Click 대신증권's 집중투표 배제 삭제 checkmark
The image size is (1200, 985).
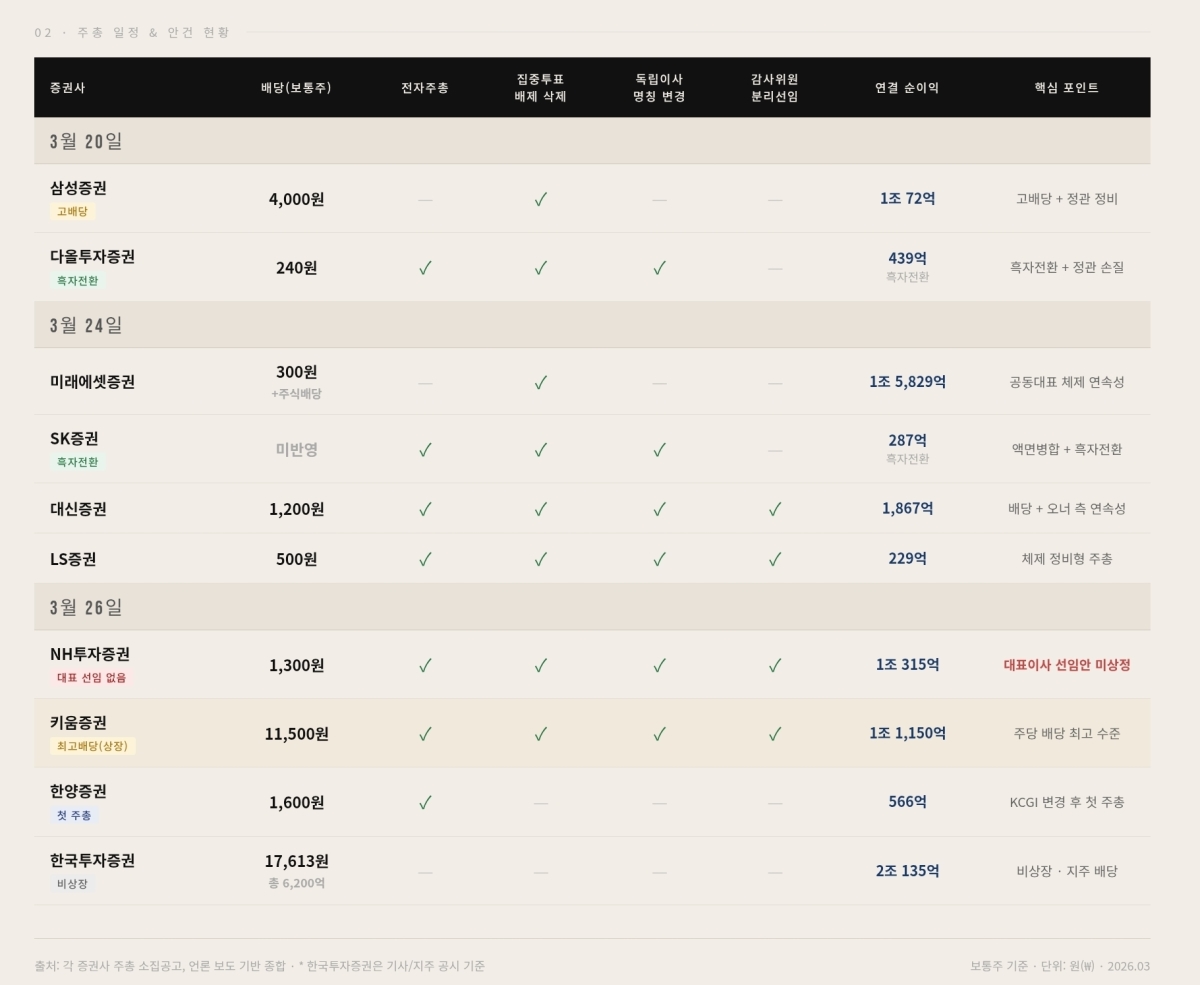(541, 509)
